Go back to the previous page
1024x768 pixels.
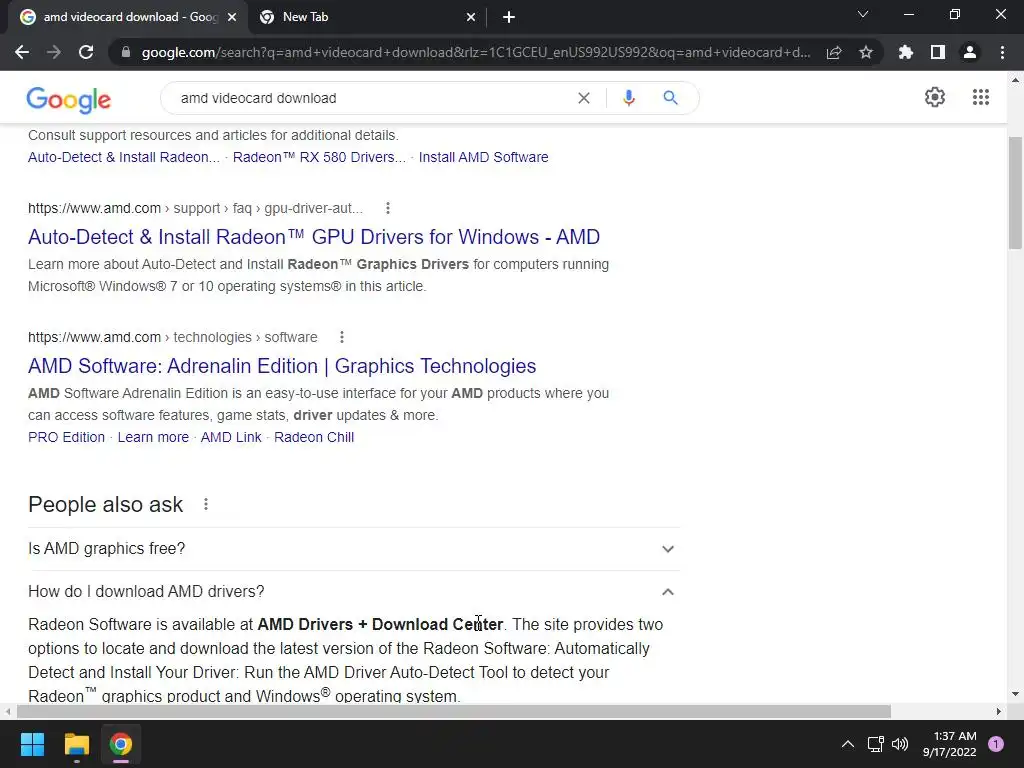pos(22,52)
